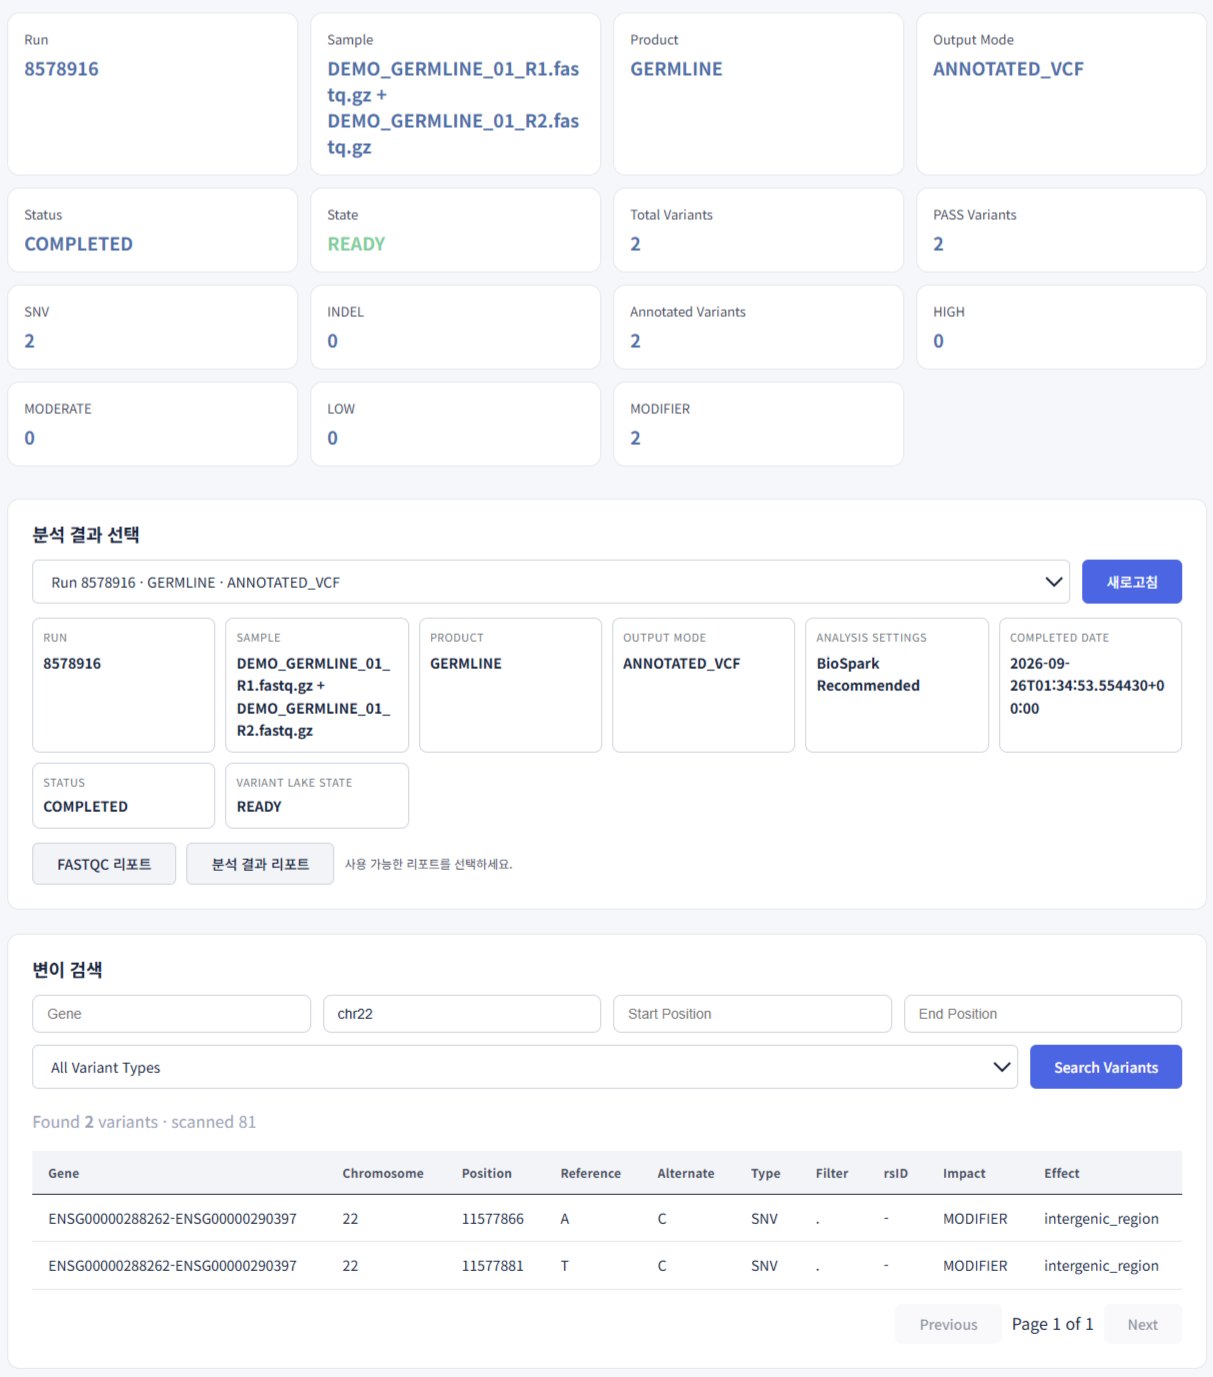Screen dimensions: 1213x1377
Task: Click the Reference column header
Action: (x=590, y=1173)
